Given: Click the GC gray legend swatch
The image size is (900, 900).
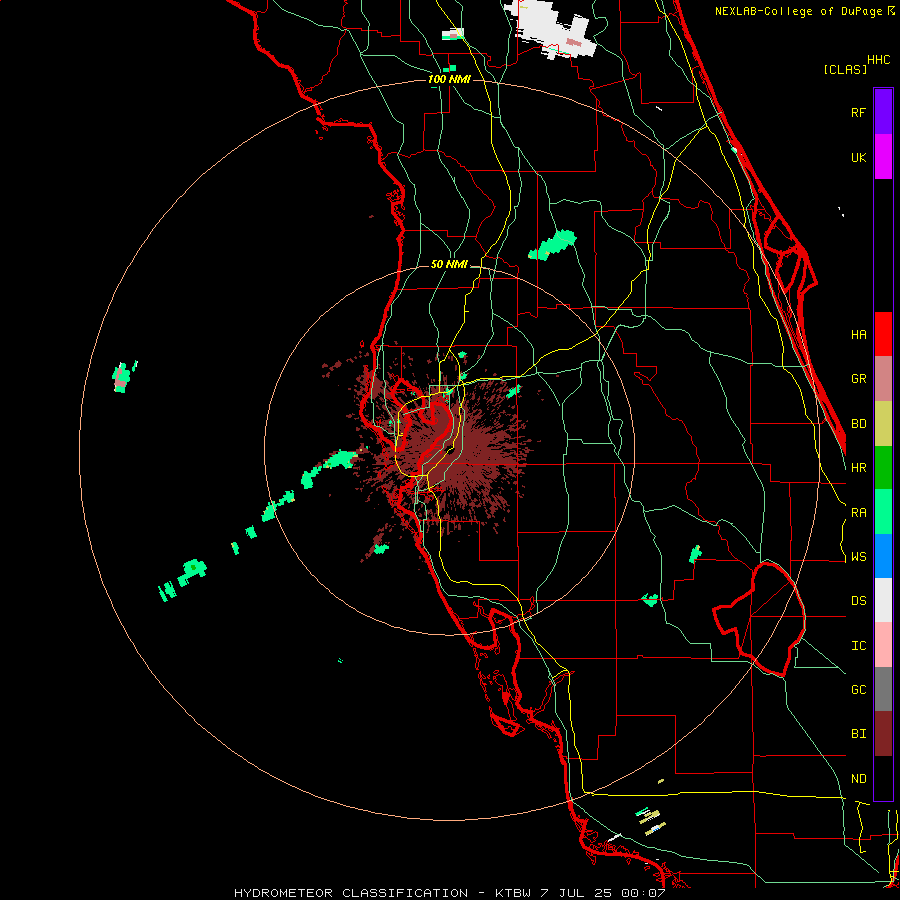Looking at the screenshot, I should click(x=883, y=689).
